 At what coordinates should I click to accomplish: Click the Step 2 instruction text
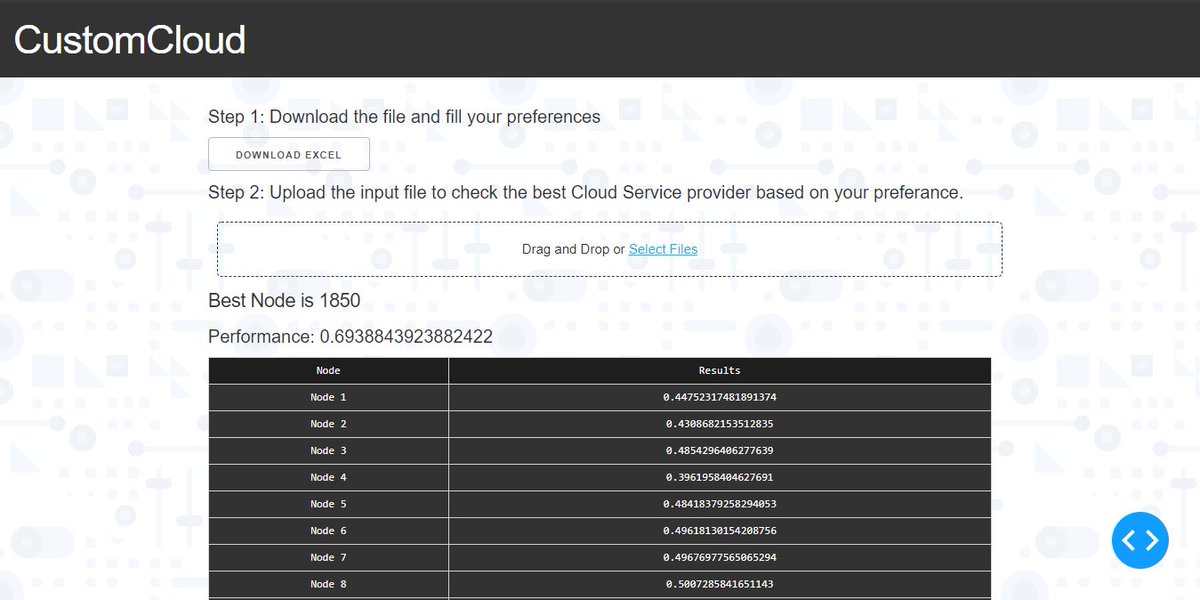click(x=586, y=193)
